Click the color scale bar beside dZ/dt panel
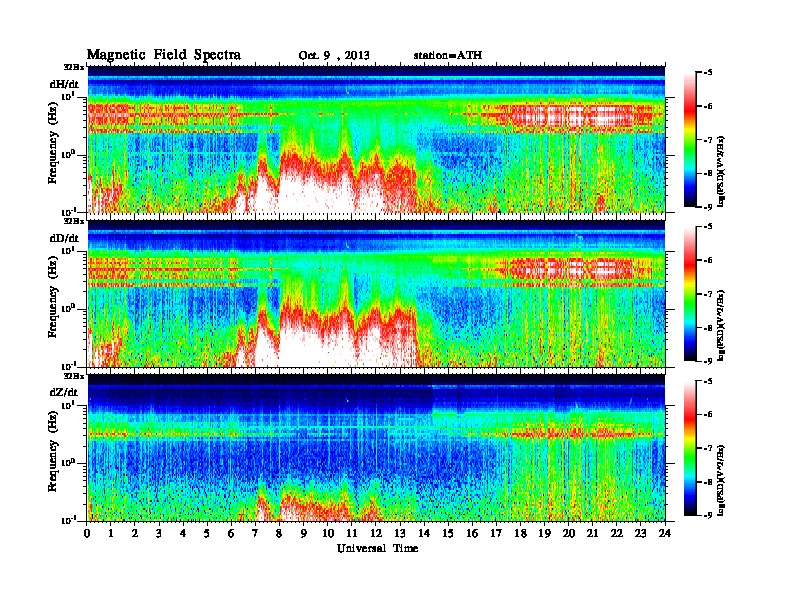Viewport: 792px width, 612px height. pos(690,448)
